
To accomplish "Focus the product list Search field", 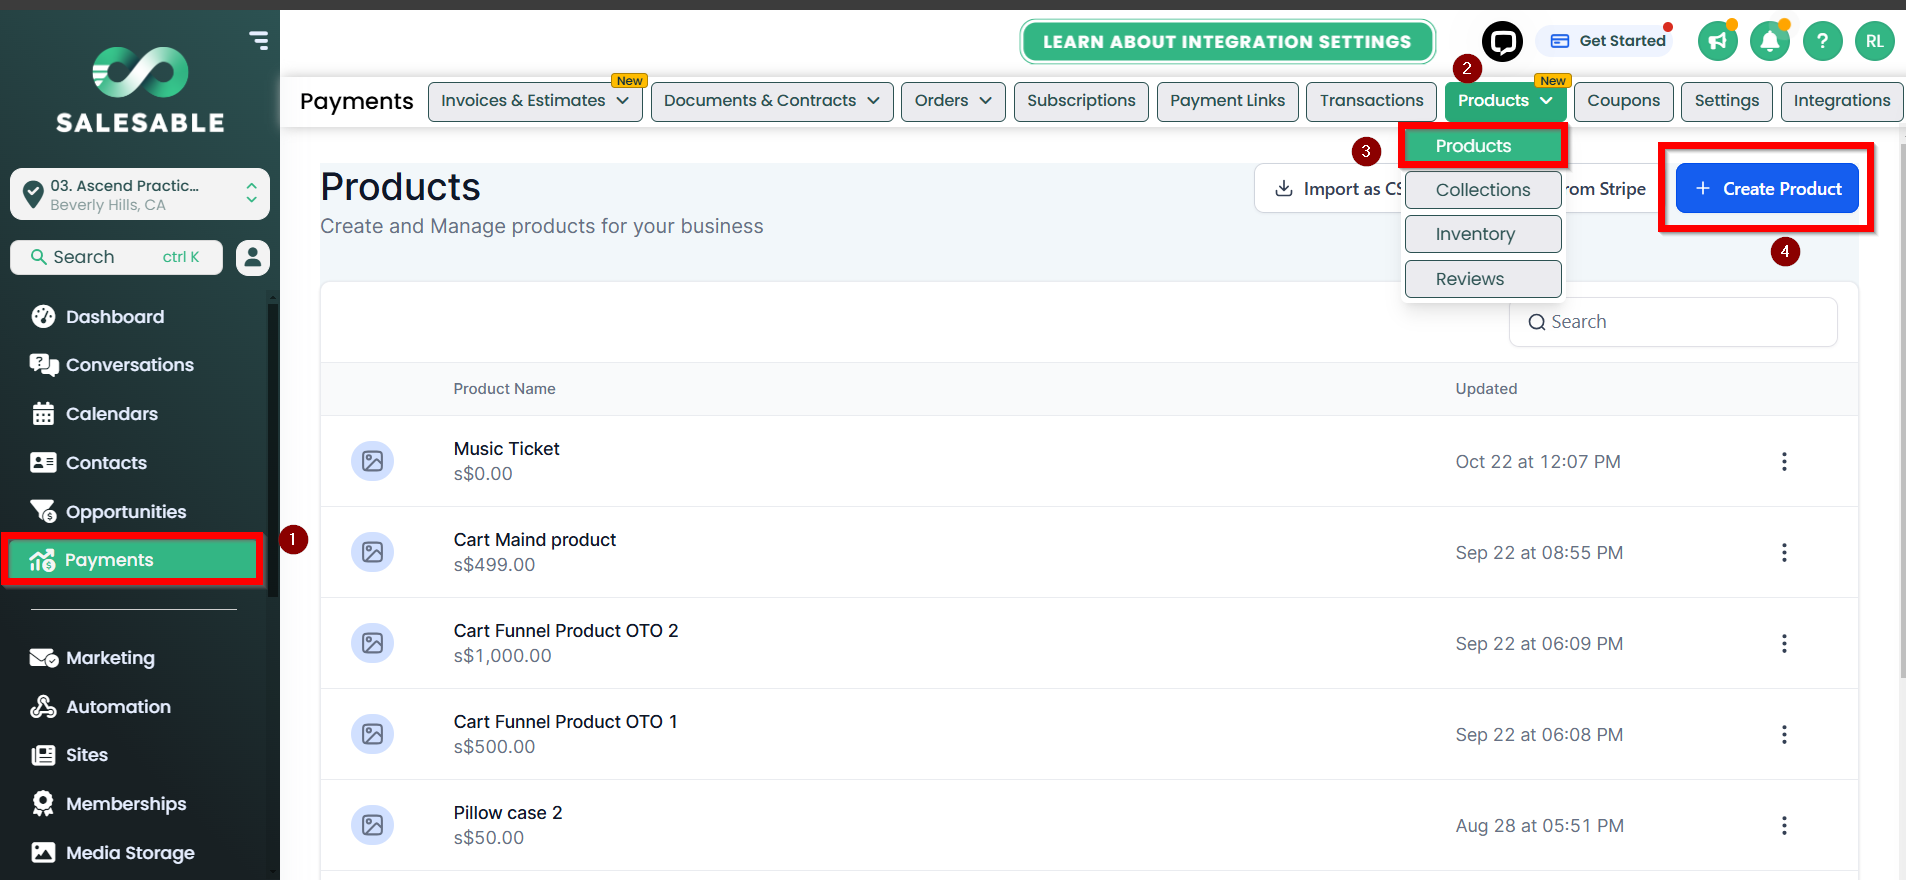I will coord(1673,322).
